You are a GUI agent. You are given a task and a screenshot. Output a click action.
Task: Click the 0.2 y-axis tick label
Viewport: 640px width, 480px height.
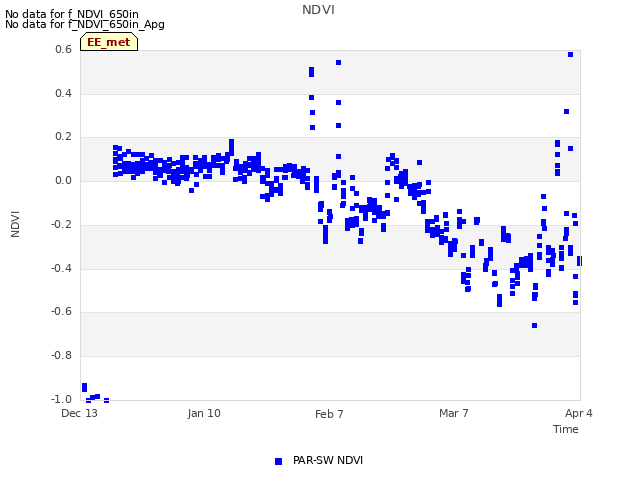[63, 137]
